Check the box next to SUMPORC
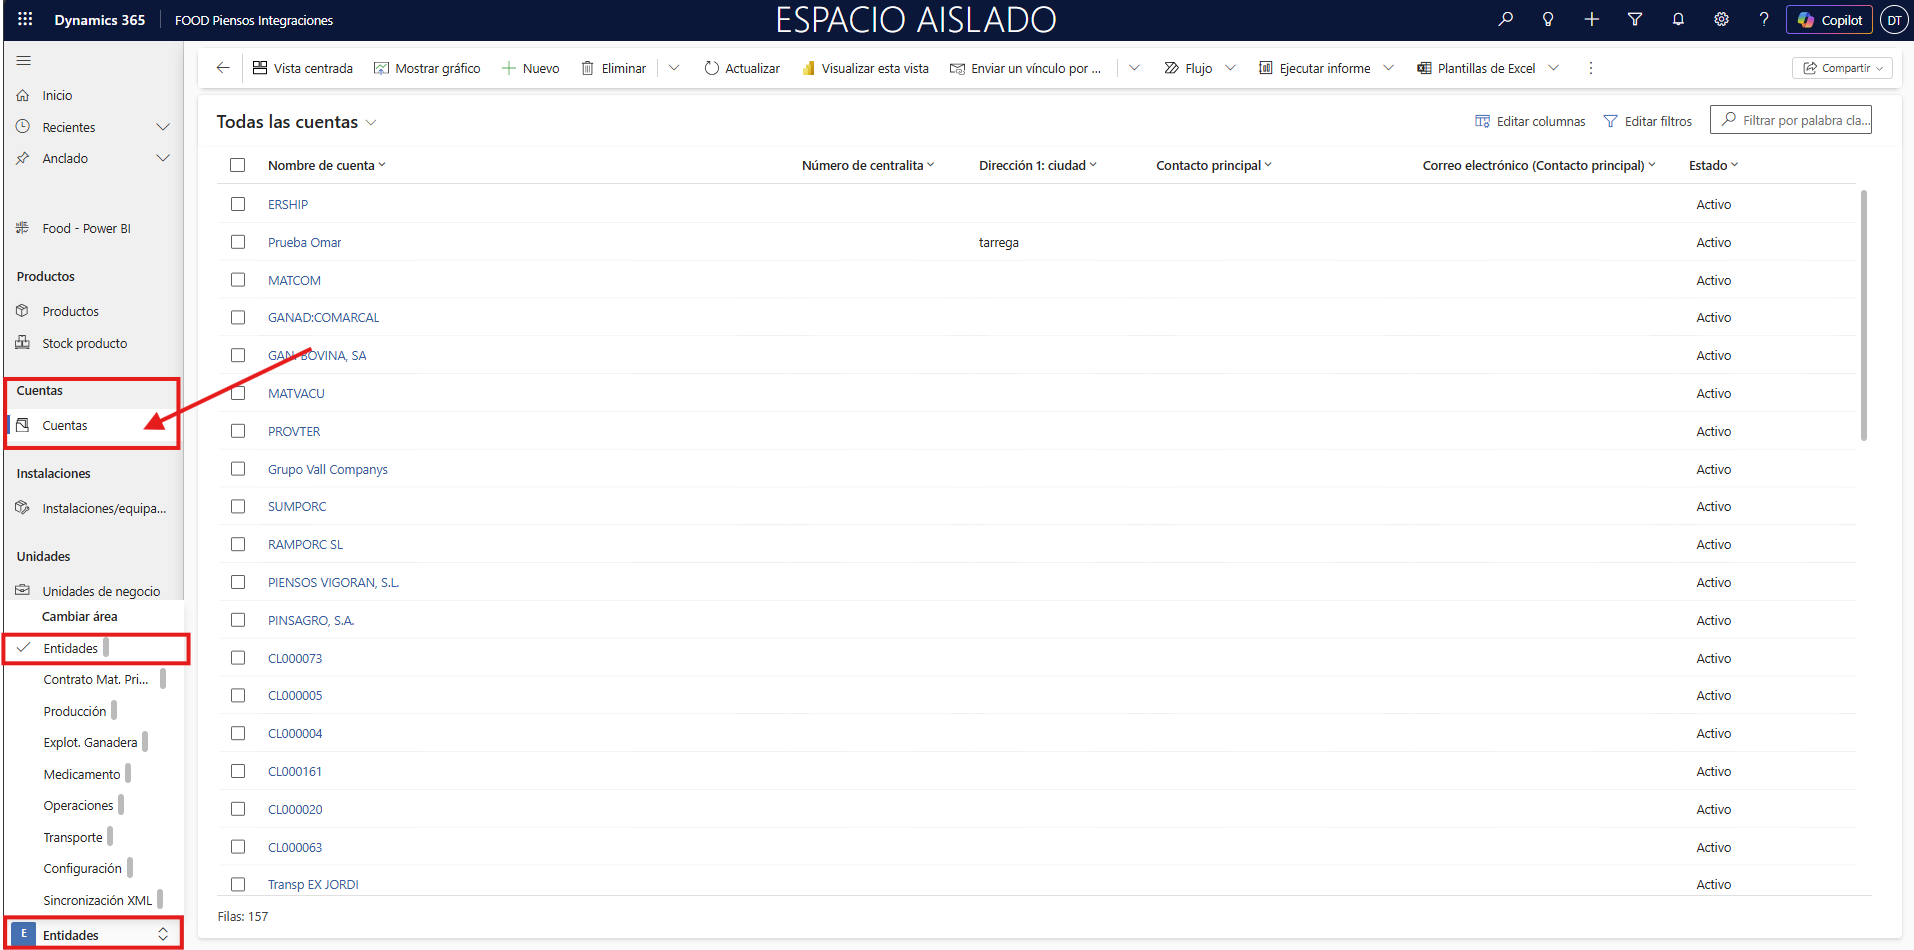Viewport: 1914px width, 950px height. tap(238, 507)
